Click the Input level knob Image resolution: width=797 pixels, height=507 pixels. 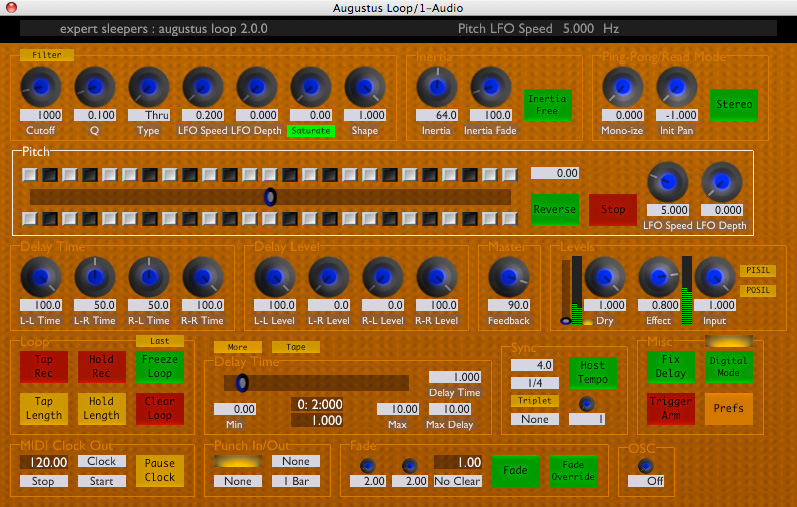(x=715, y=277)
